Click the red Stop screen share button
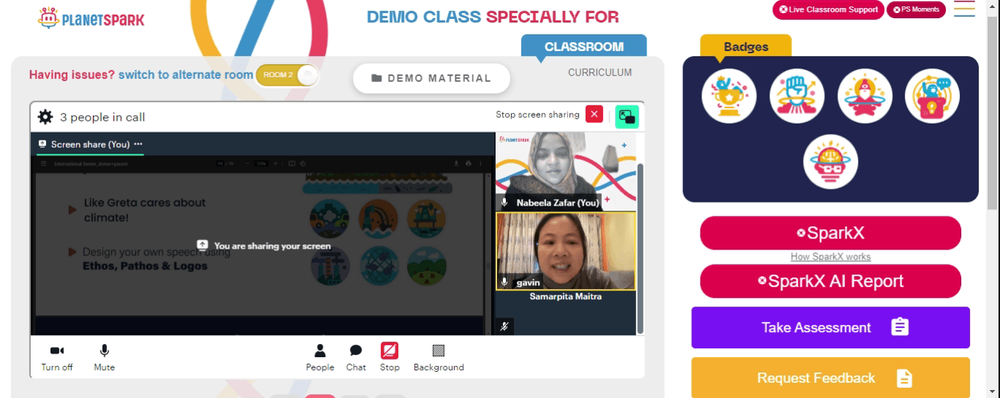The image size is (1000, 398). click(x=390, y=358)
